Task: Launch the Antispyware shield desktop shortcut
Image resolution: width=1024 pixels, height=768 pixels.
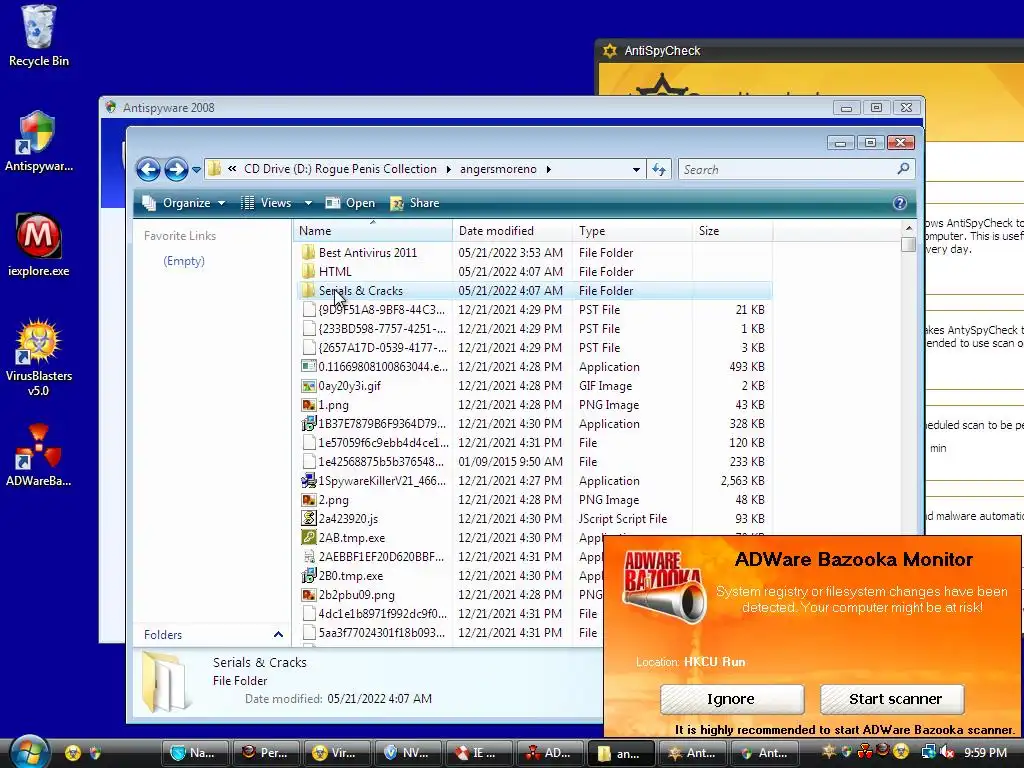Action: 39,142
